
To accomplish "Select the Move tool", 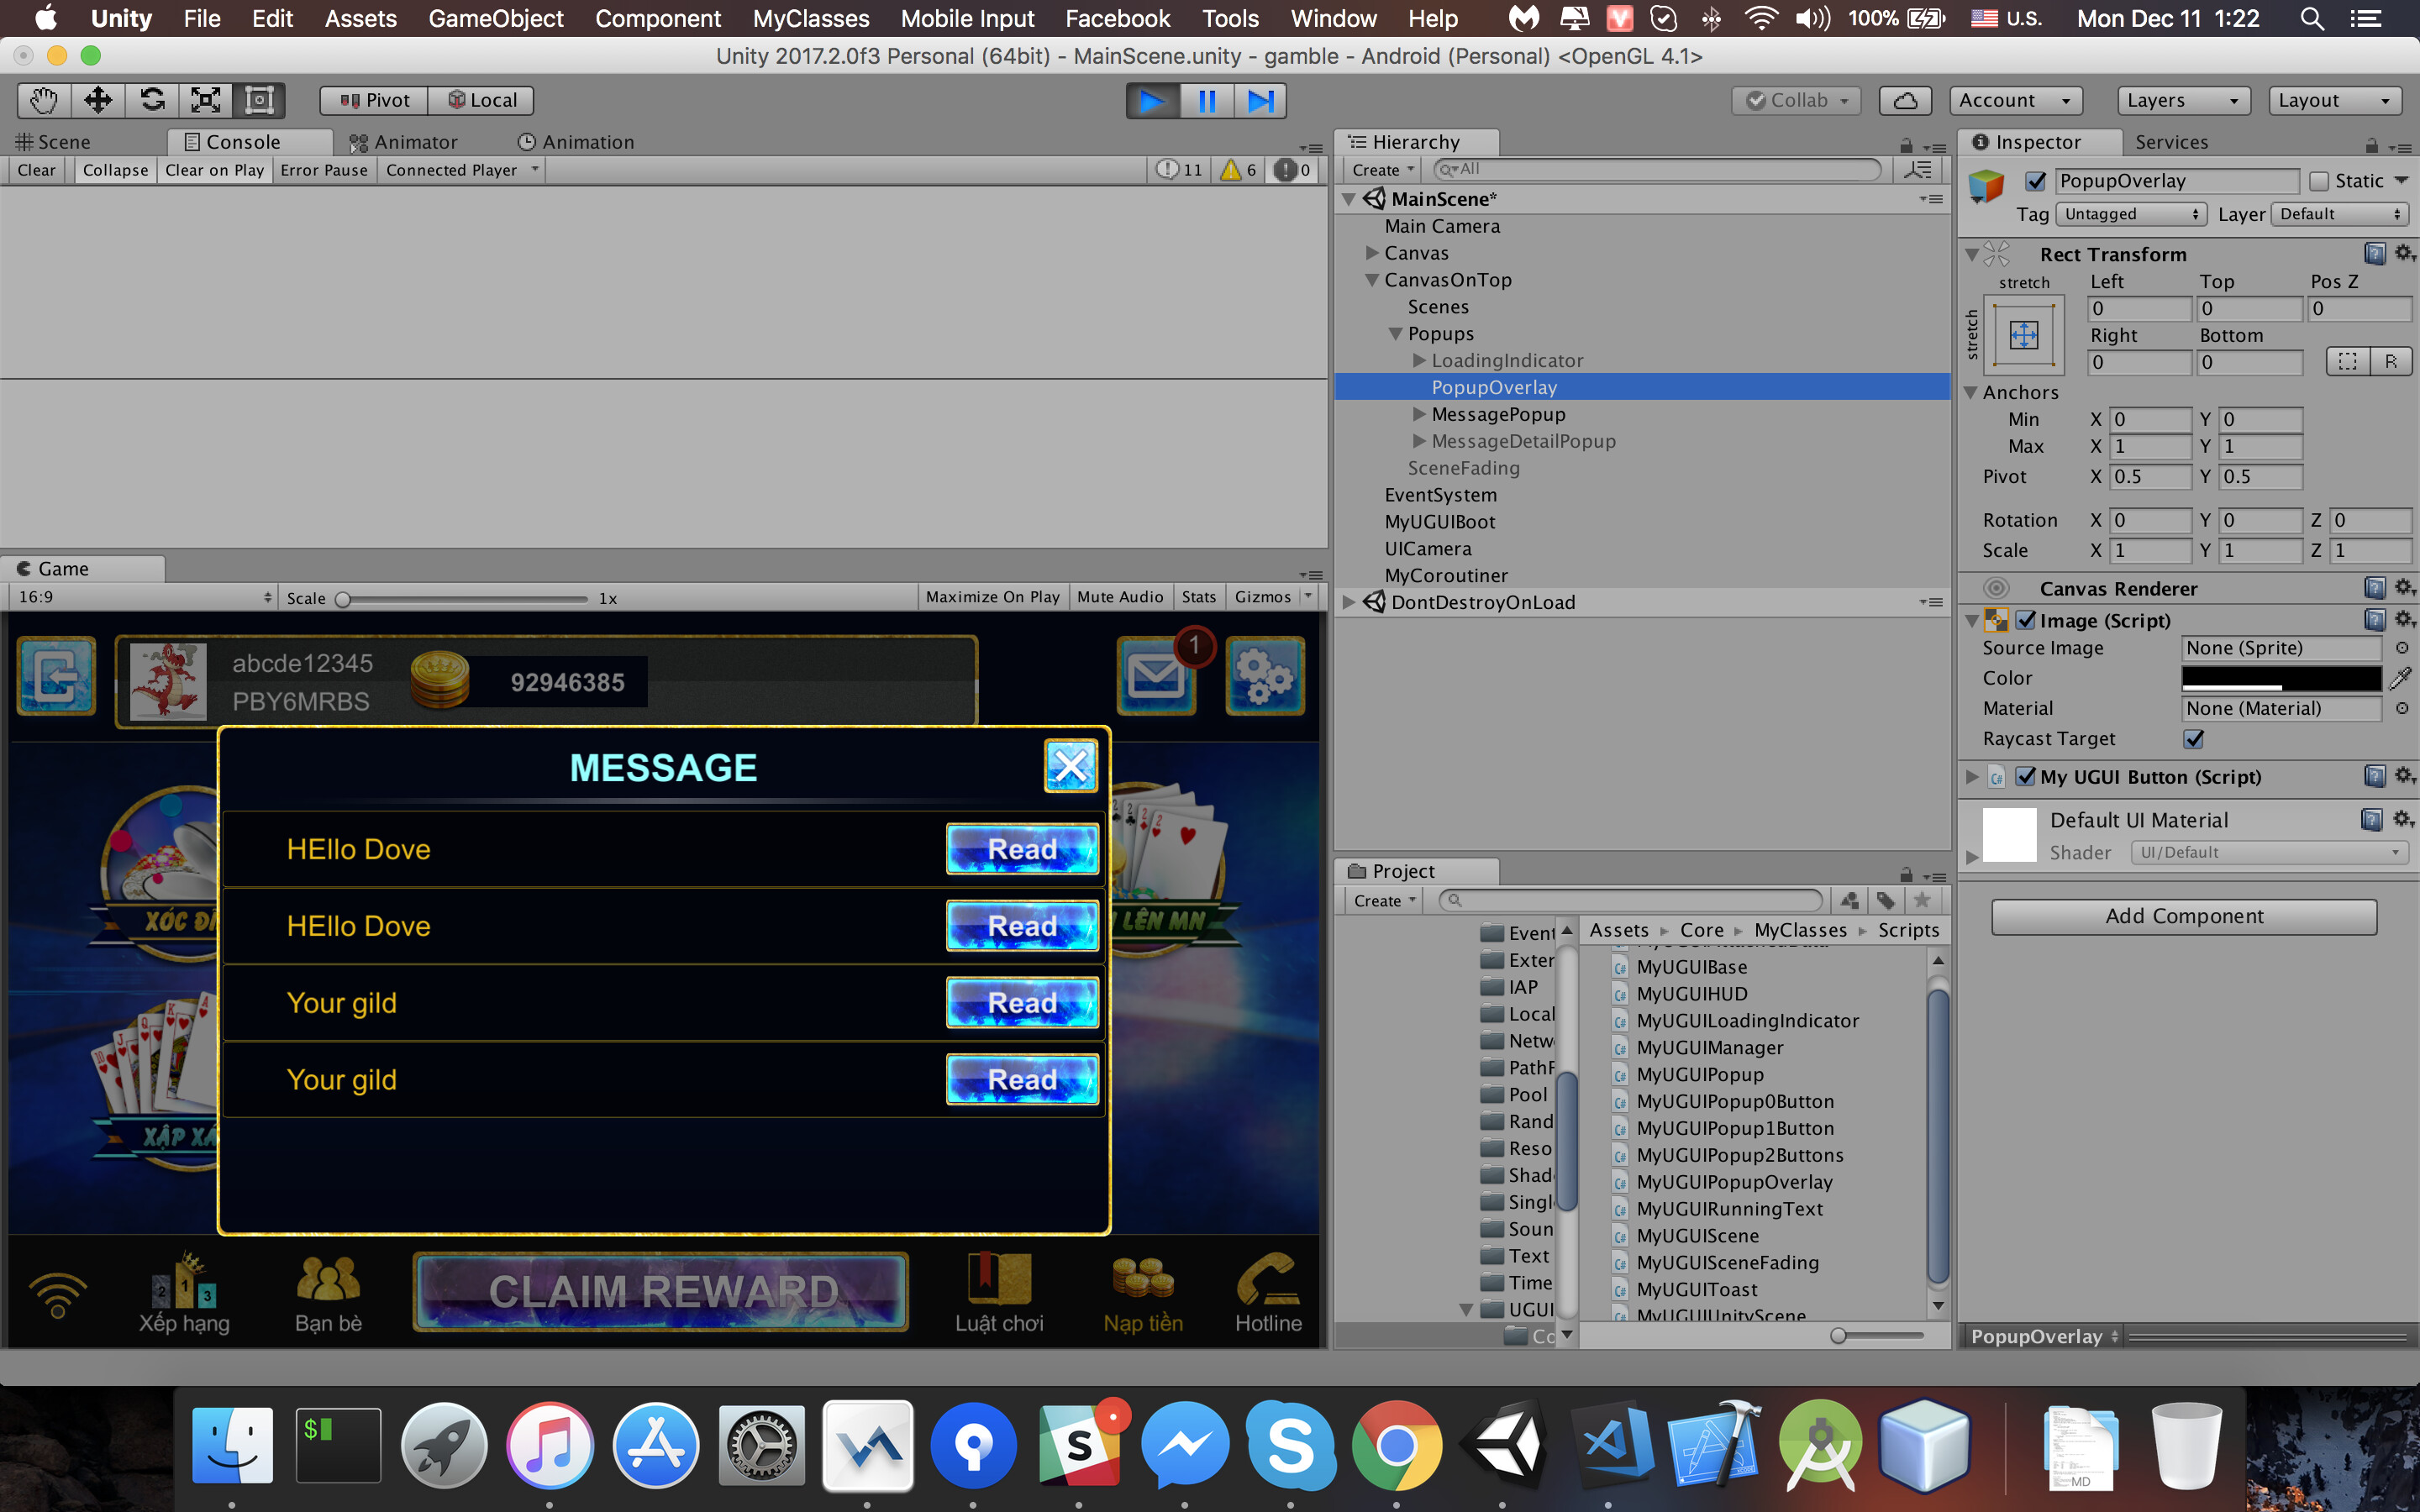I will click(x=97, y=100).
